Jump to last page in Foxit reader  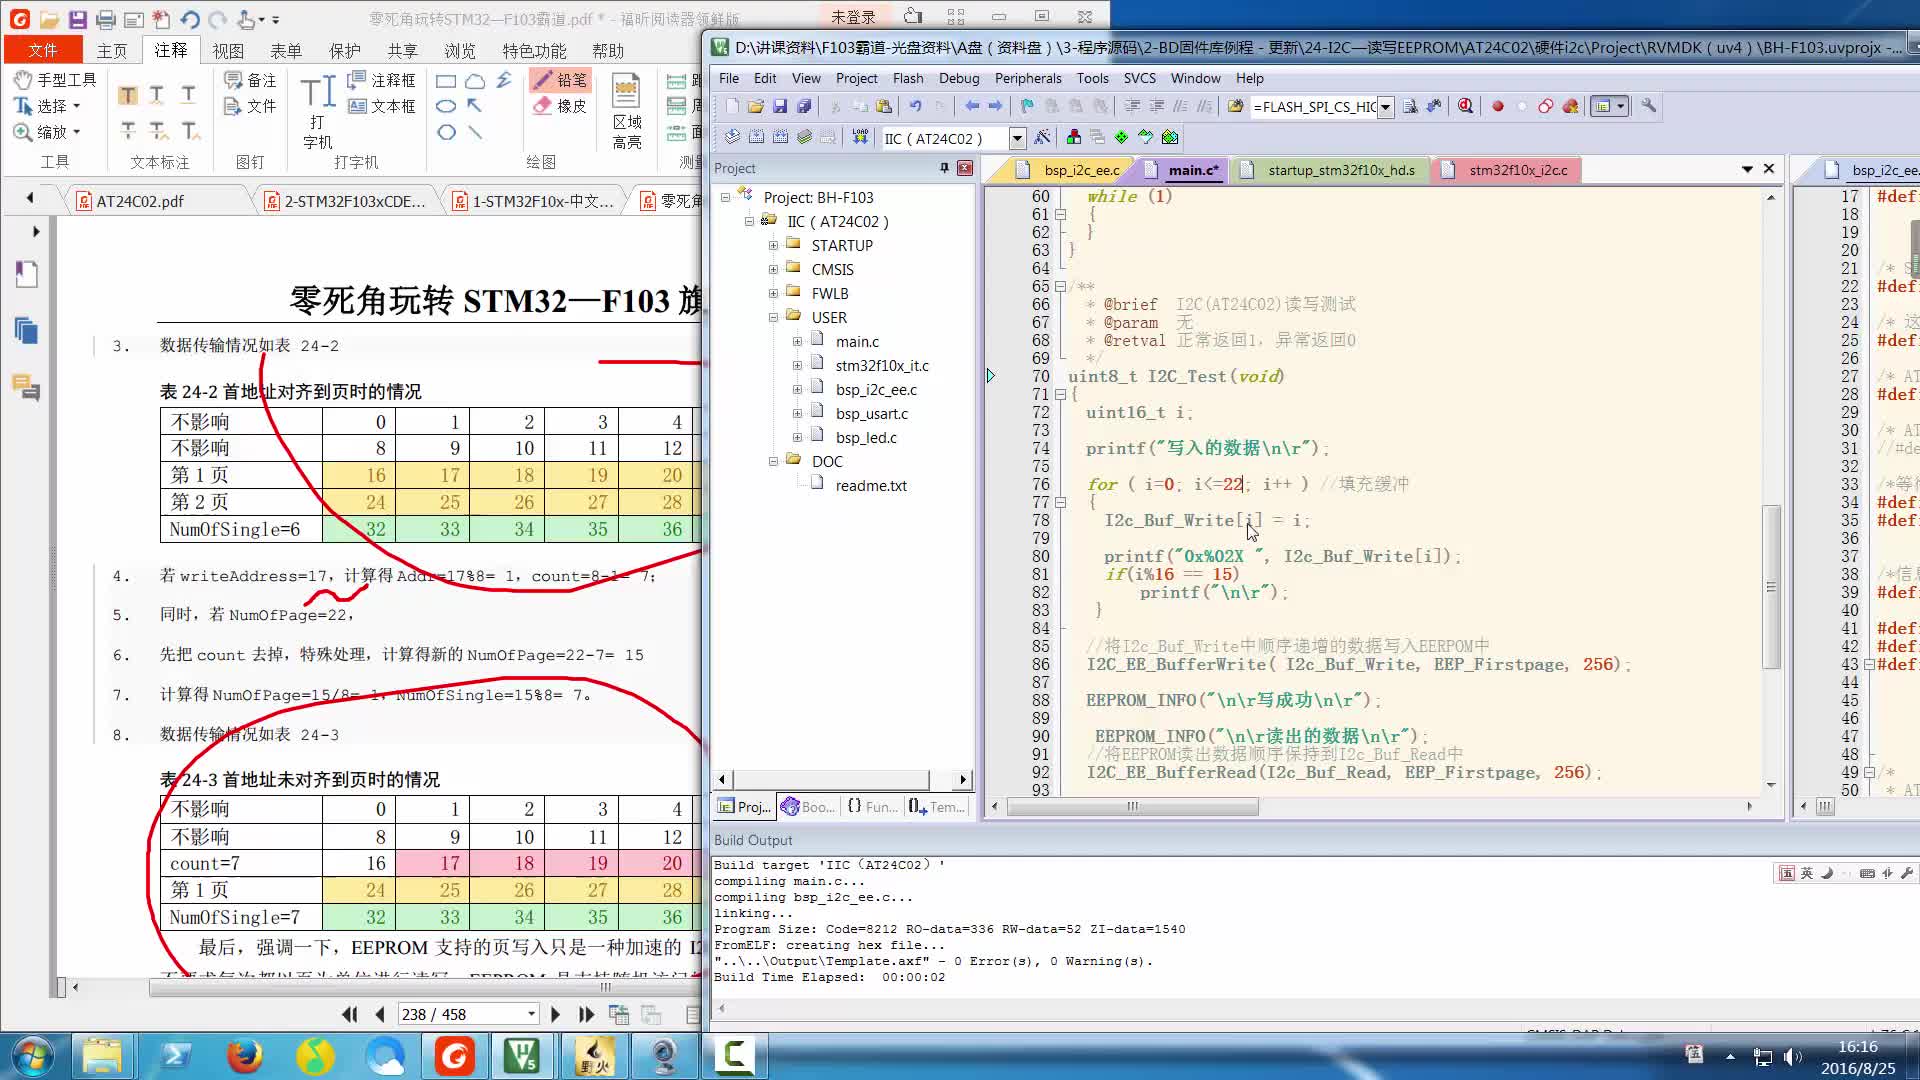click(586, 1014)
